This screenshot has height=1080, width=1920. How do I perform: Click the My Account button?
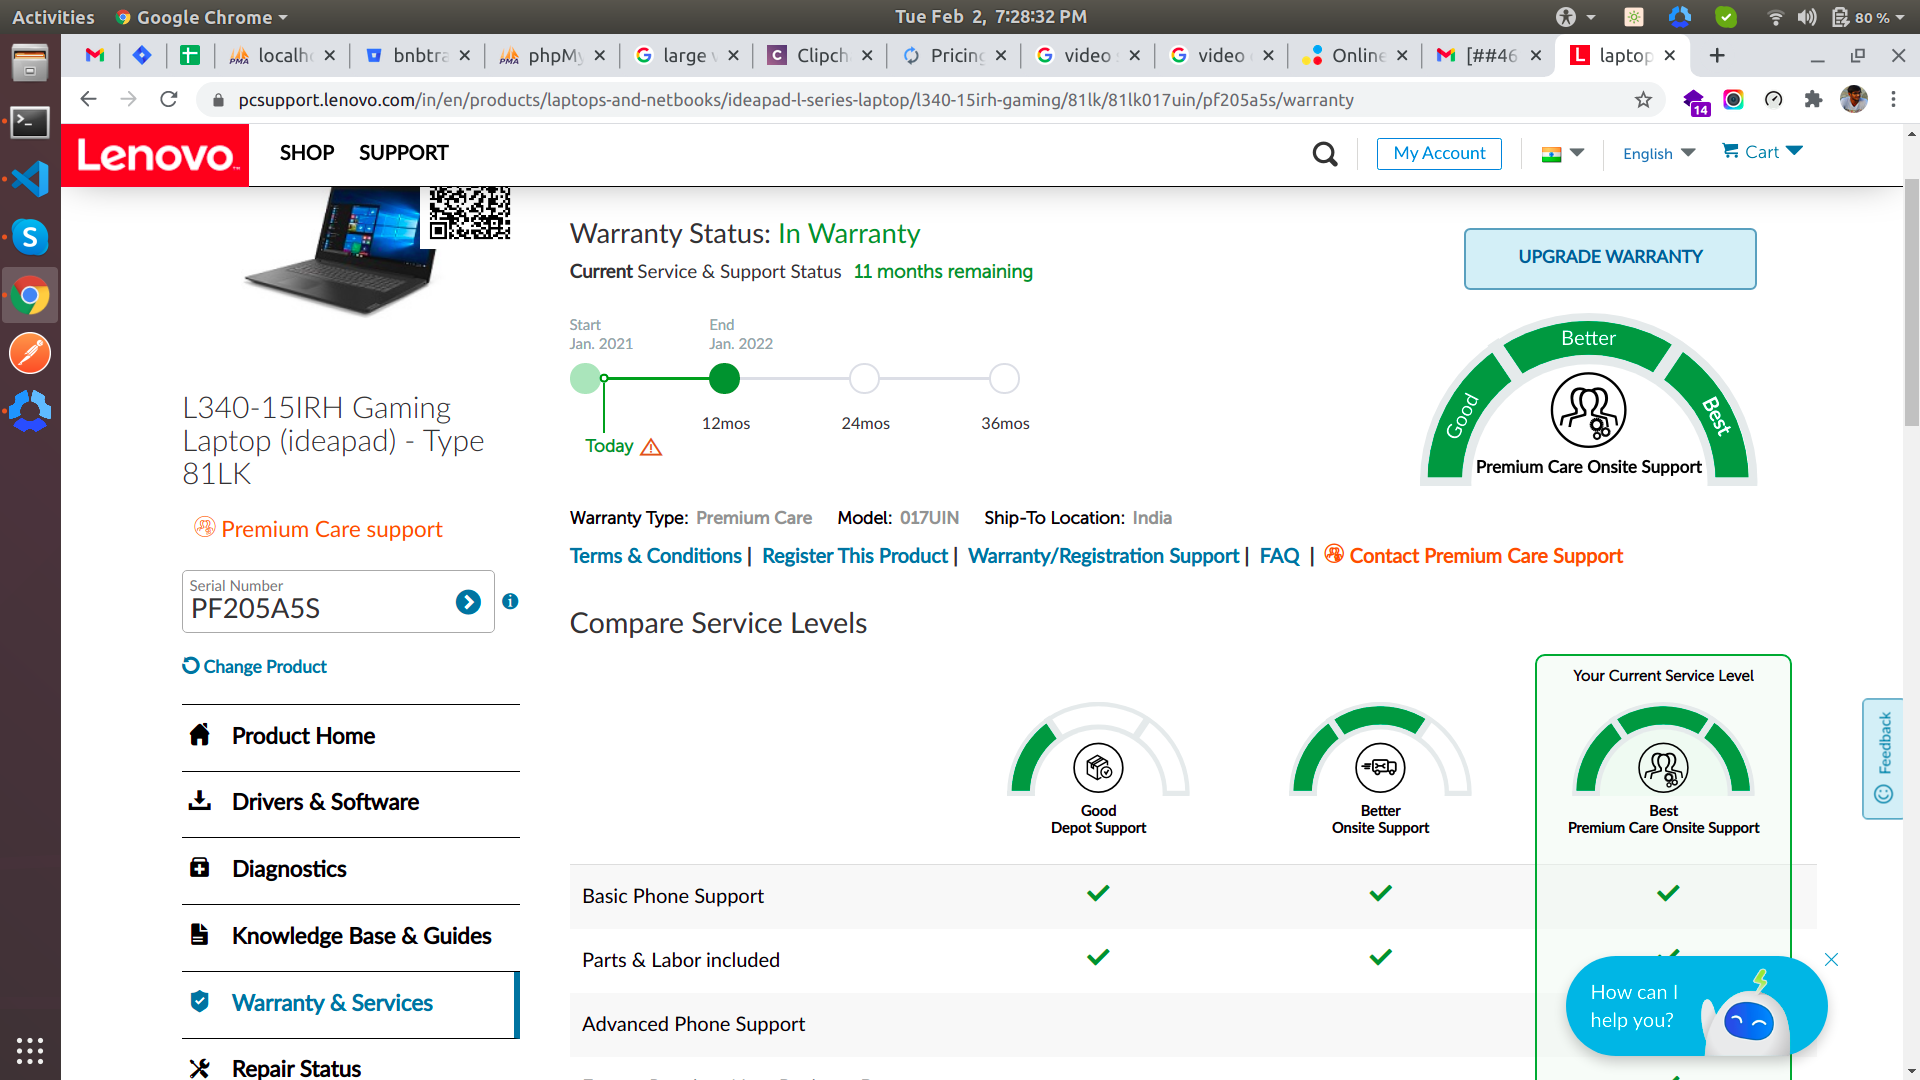tap(1439, 153)
